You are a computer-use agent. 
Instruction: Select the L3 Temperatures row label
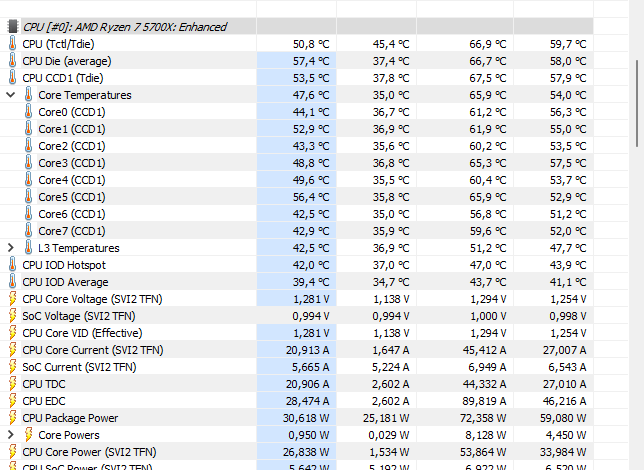tap(79, 248)
